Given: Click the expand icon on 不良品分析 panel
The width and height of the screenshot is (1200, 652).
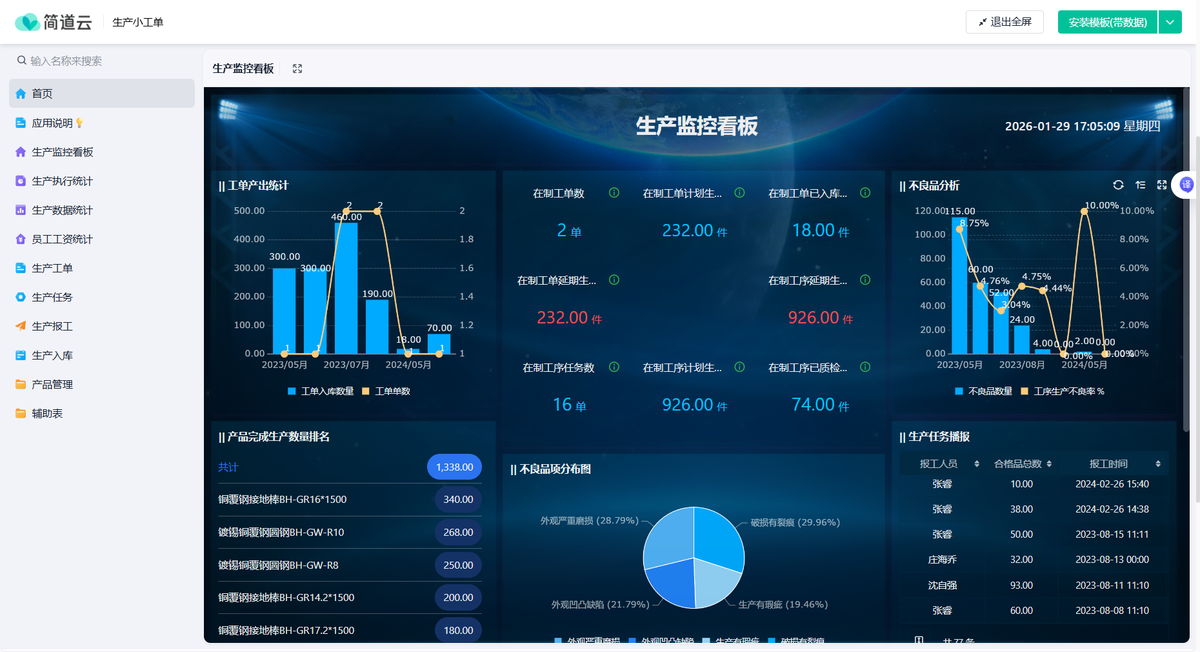Looking at the screenshot, I should click(1162, 185).
